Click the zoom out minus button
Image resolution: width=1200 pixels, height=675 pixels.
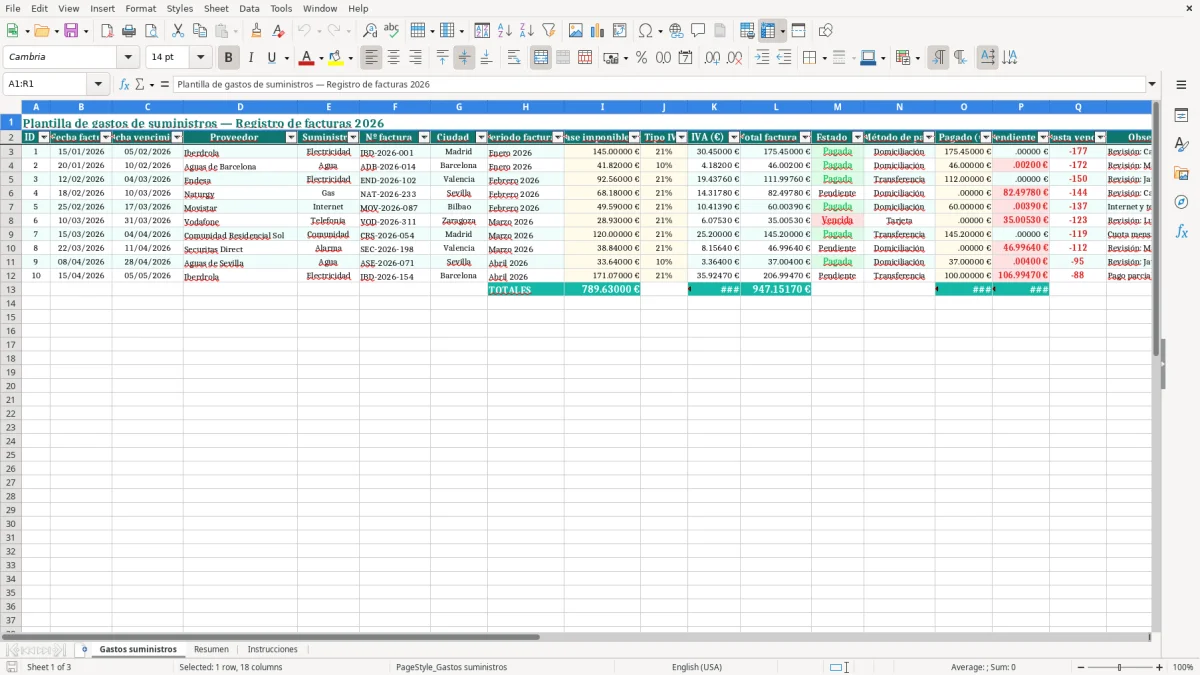click(1080, 667)
